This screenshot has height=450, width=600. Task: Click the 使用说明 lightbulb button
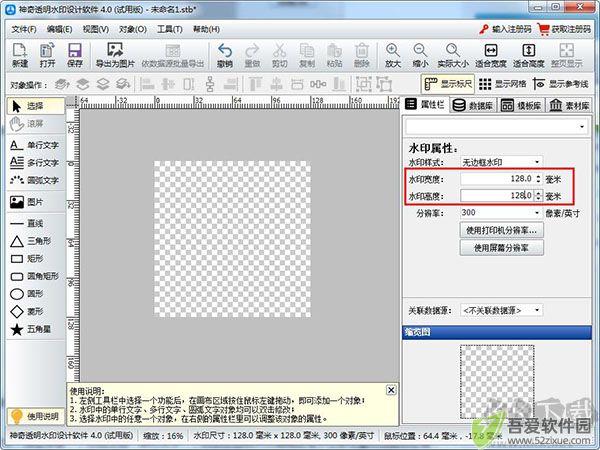[36, 416]
